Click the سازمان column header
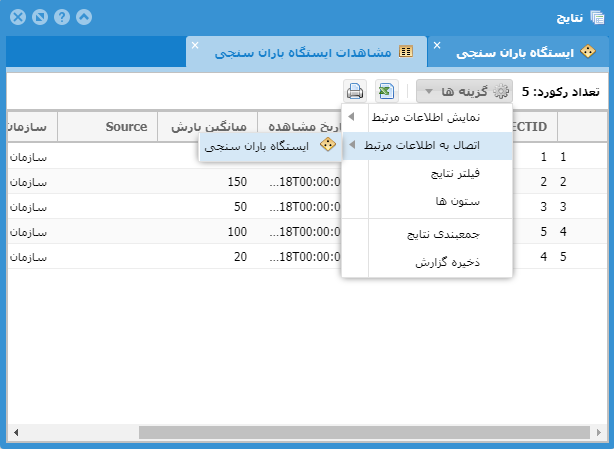The width and height of the screenshot is (614, 449). 32,126
